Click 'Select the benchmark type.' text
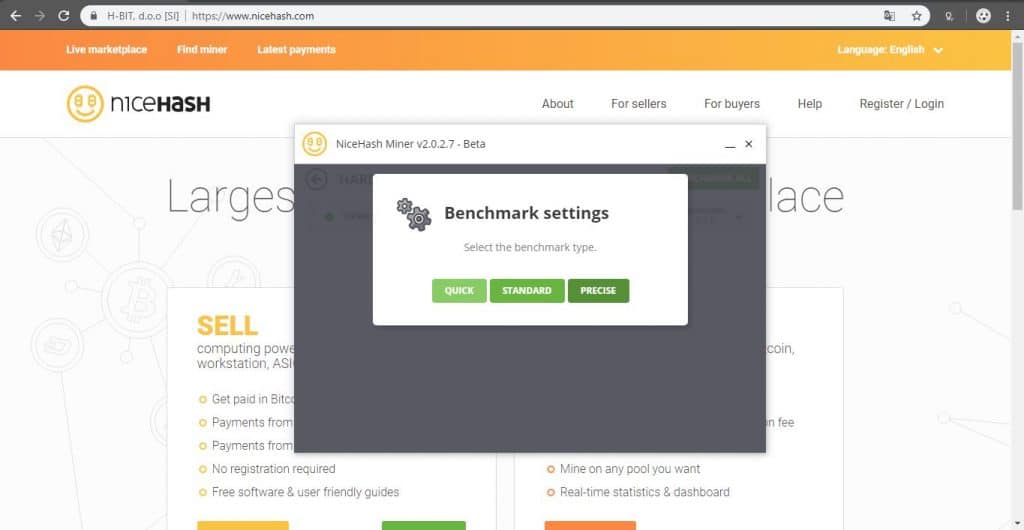The image size is (1024, 530). point(530,247)
